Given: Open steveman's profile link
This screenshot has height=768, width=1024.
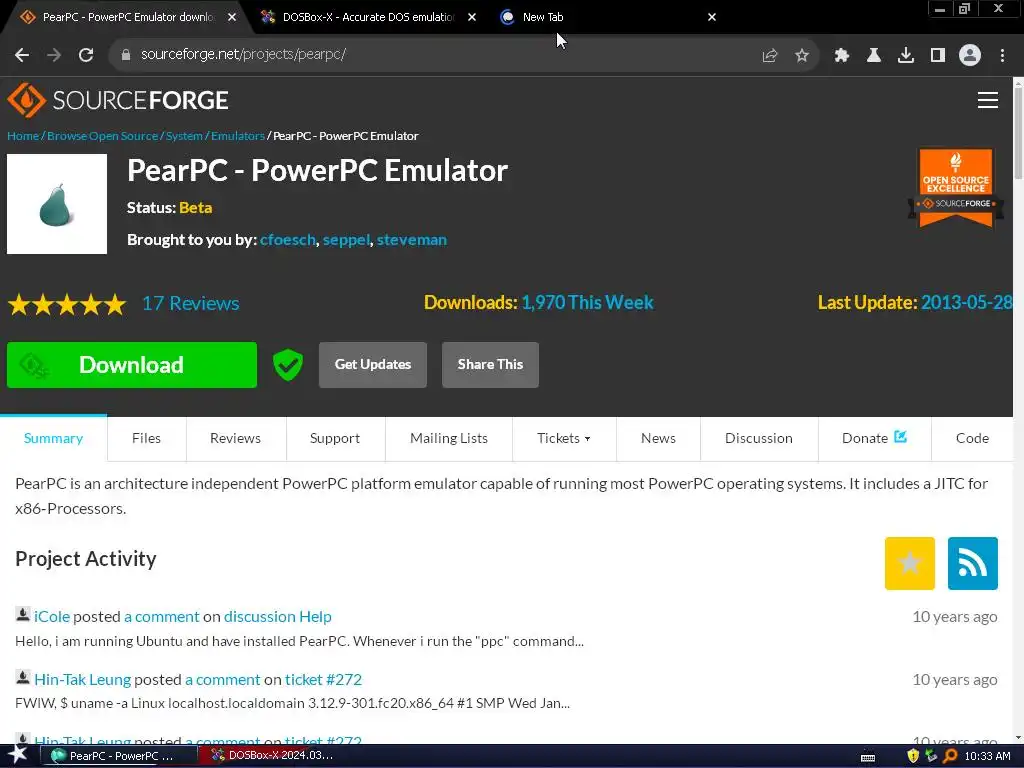Looking at the screenshot, I should click(411, 240).
